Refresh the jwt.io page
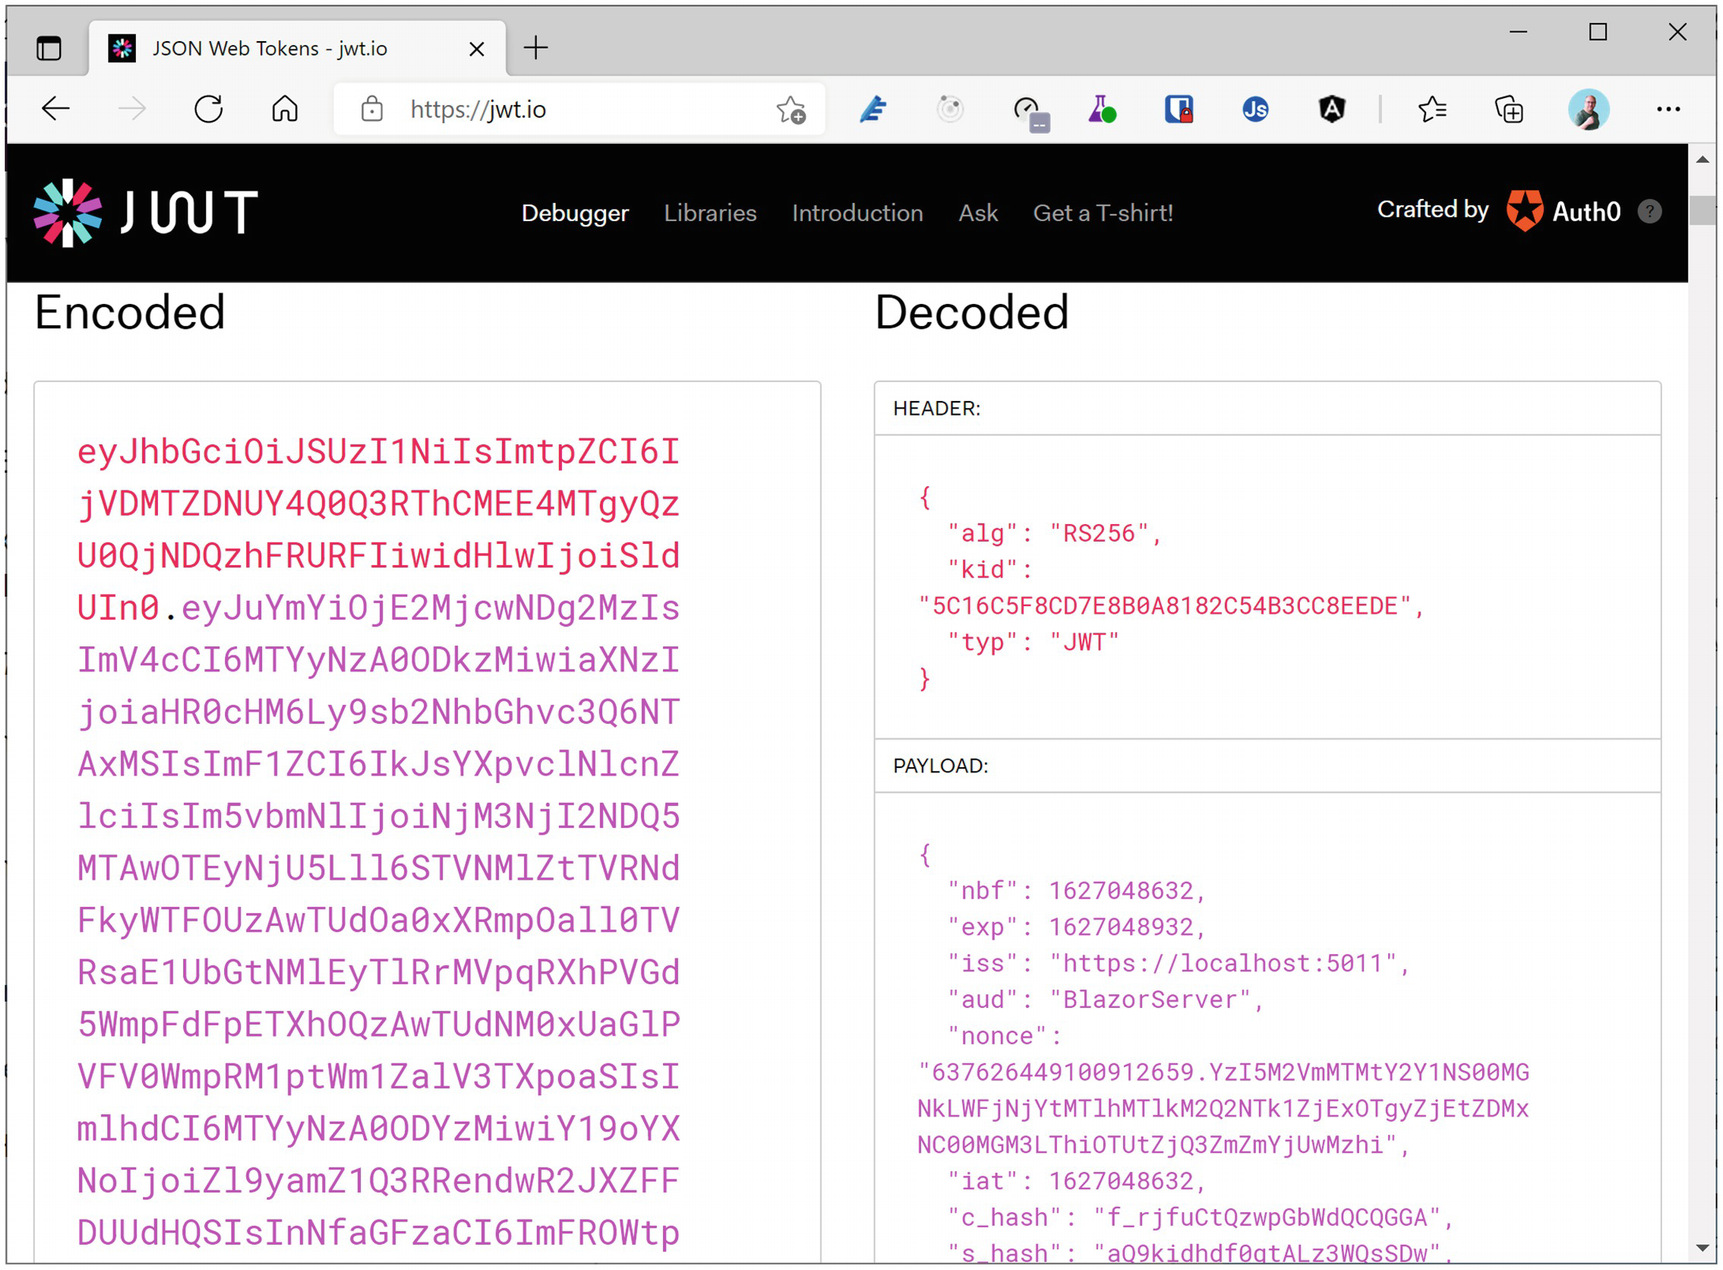1723x1270 pixels. (208, 110)
